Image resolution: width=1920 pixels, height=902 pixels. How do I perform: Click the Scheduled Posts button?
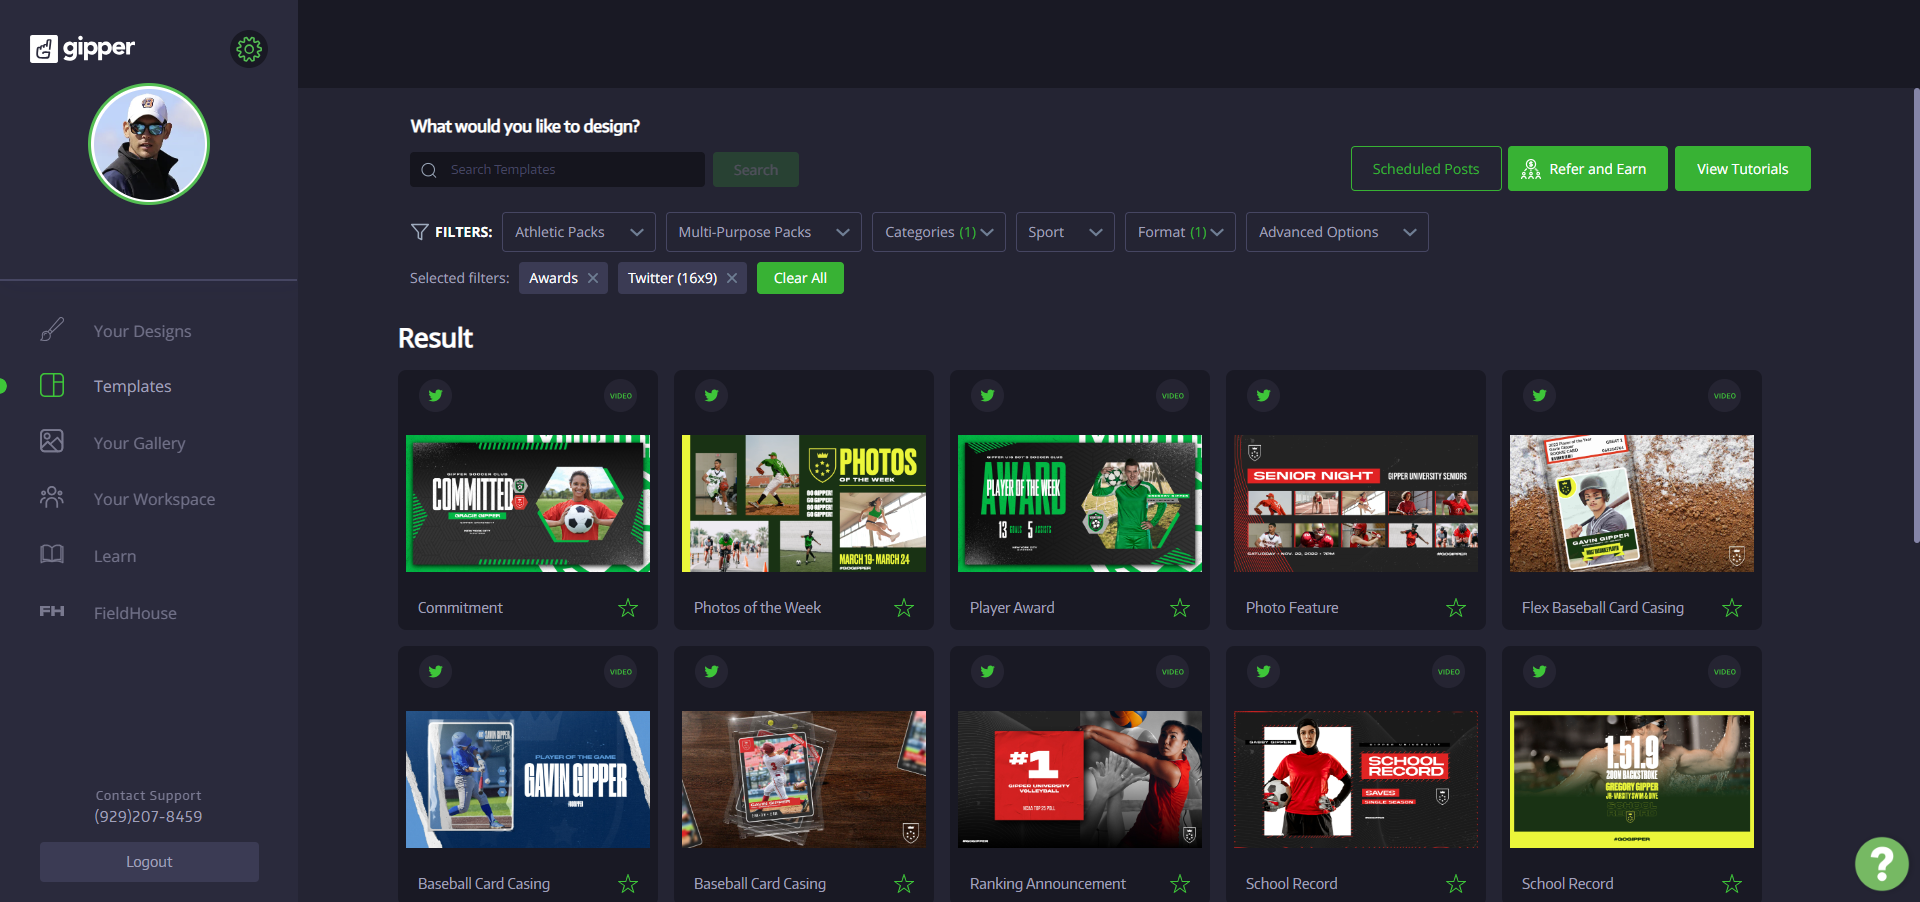point(1426,169)
